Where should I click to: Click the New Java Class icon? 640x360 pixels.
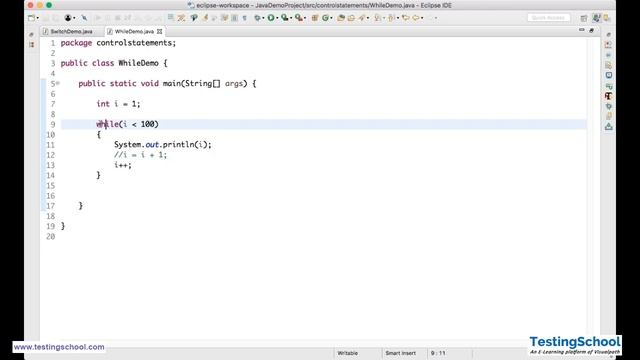(x=326, y=18)
